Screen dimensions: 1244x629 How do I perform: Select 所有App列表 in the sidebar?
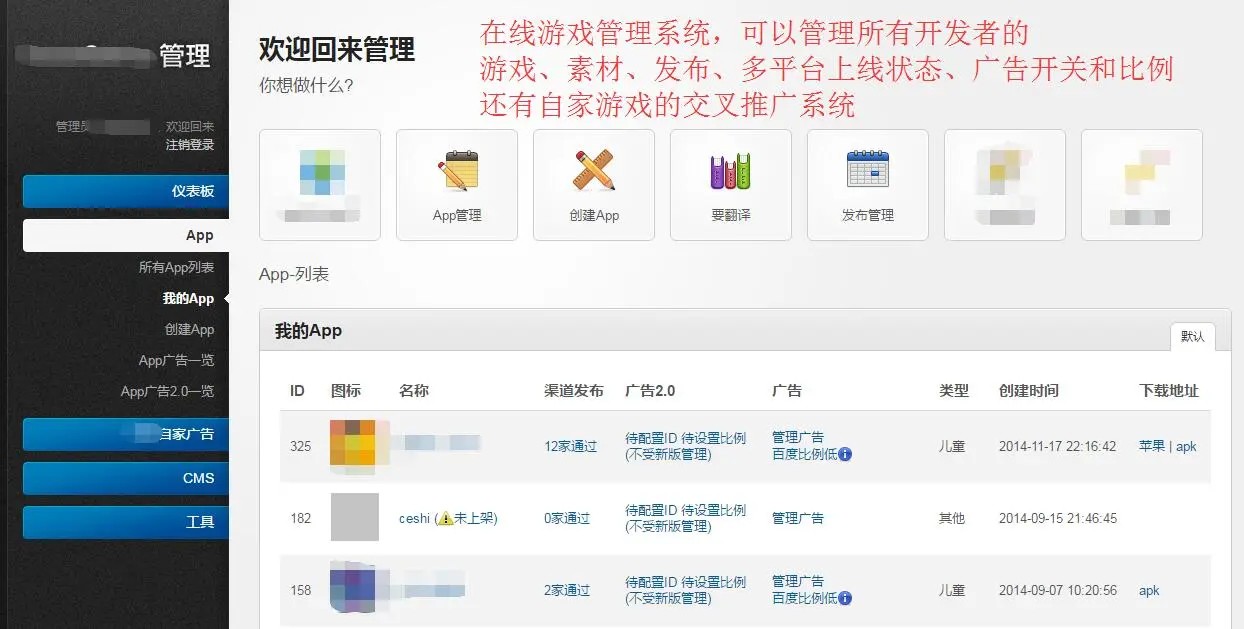(x=178, y=267)
